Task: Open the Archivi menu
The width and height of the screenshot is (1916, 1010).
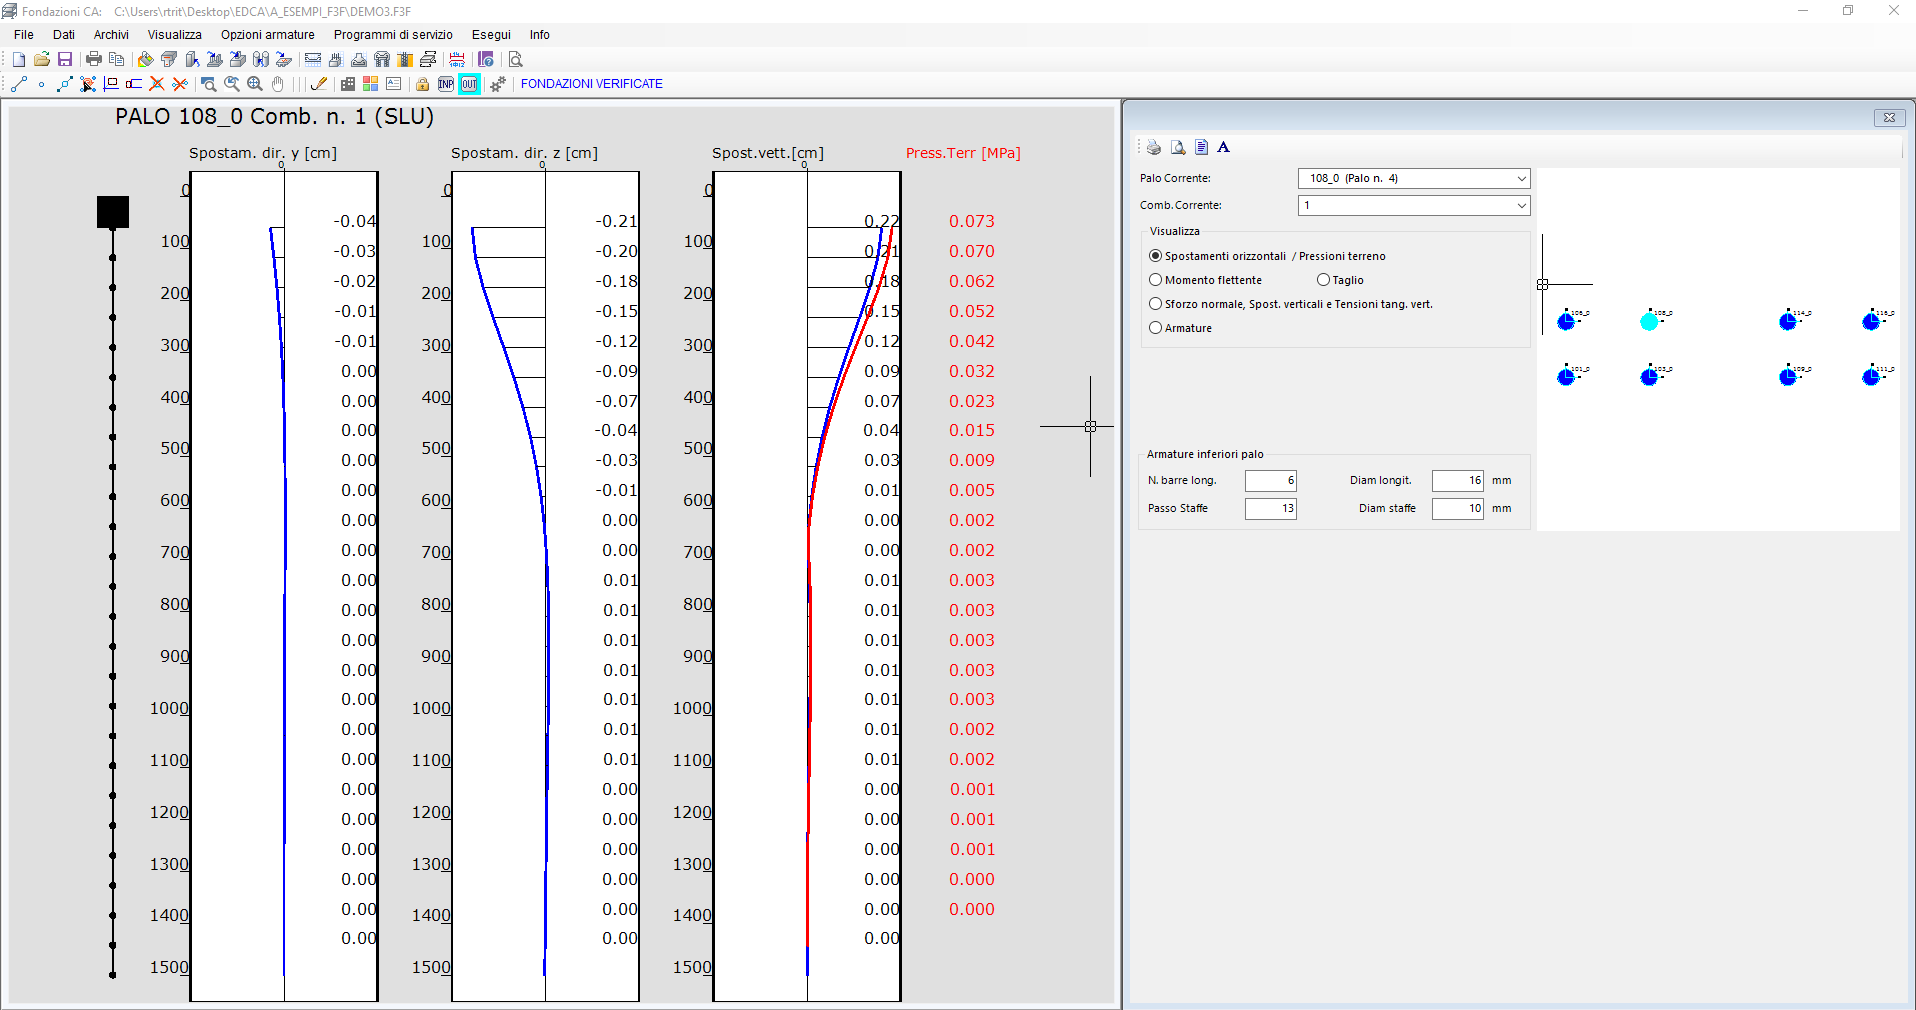Action: [111, 35]
